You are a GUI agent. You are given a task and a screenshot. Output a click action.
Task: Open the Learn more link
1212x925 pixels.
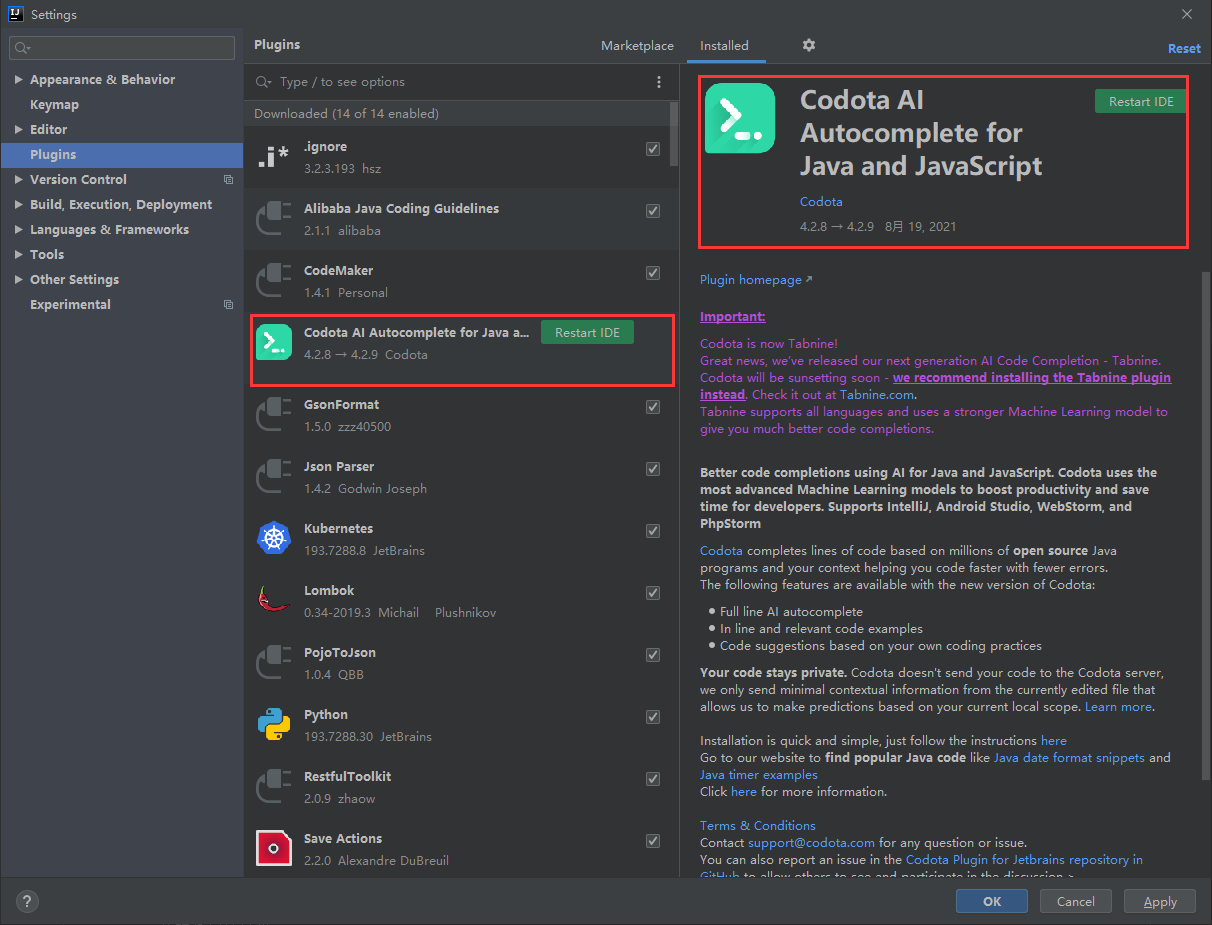pyautogui.click(x=1118, y=707)
